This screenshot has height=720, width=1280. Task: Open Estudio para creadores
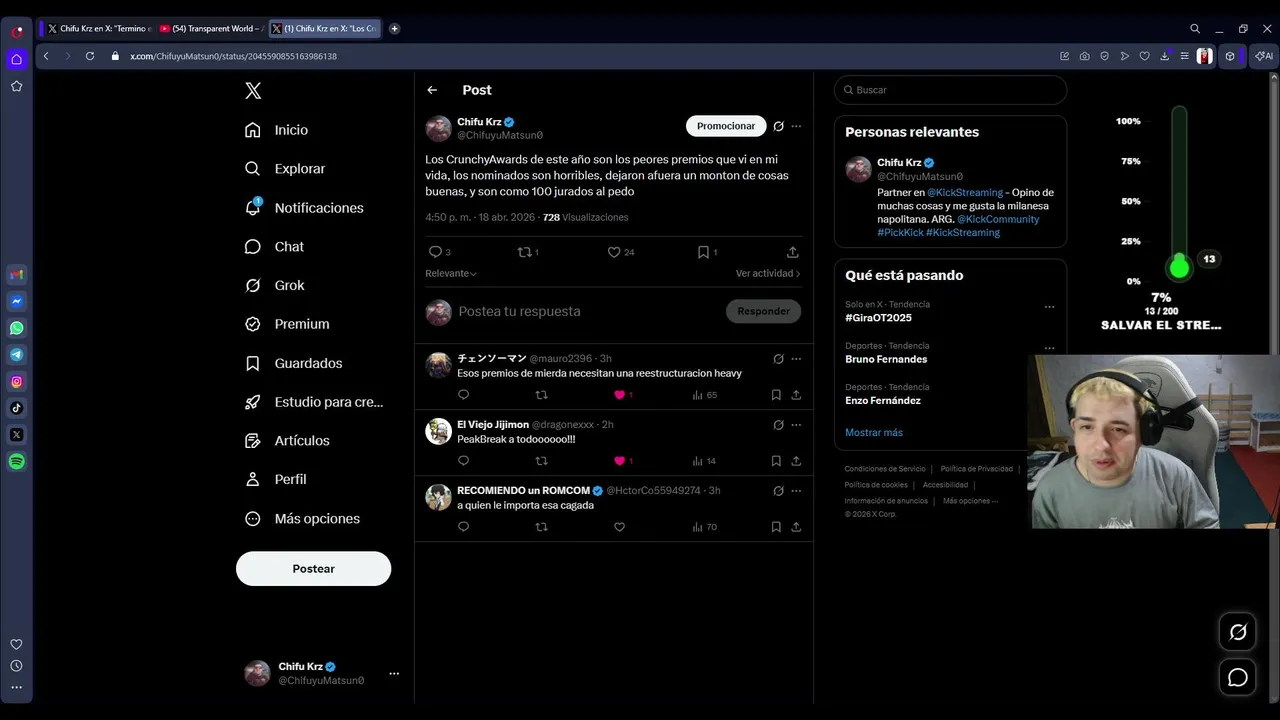point(314,402)
